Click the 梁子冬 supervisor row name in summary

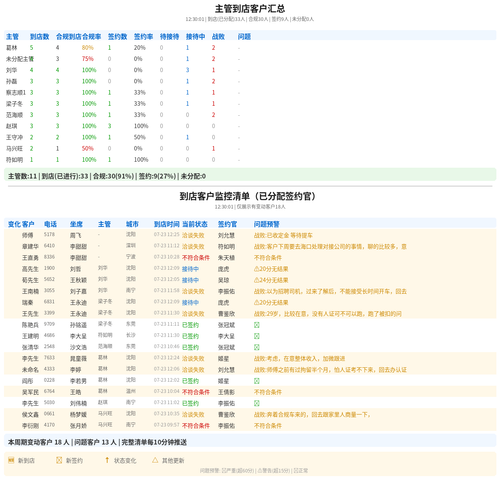(14, 104)
